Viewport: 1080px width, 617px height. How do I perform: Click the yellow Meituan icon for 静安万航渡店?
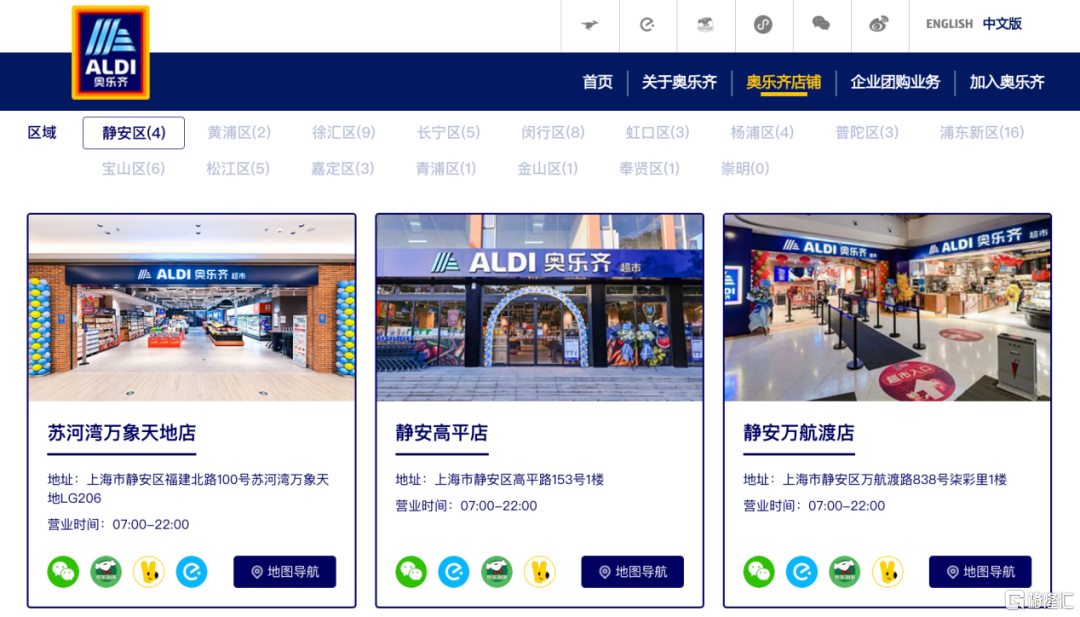tap(887, 572)
